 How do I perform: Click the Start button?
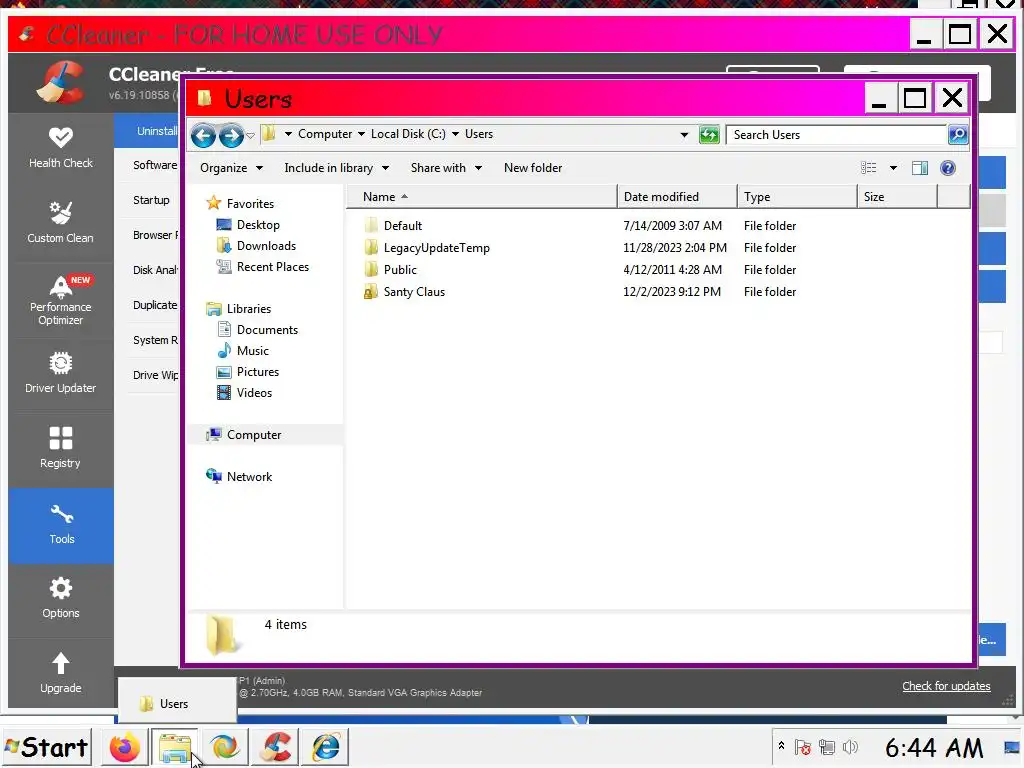[46, 747]
